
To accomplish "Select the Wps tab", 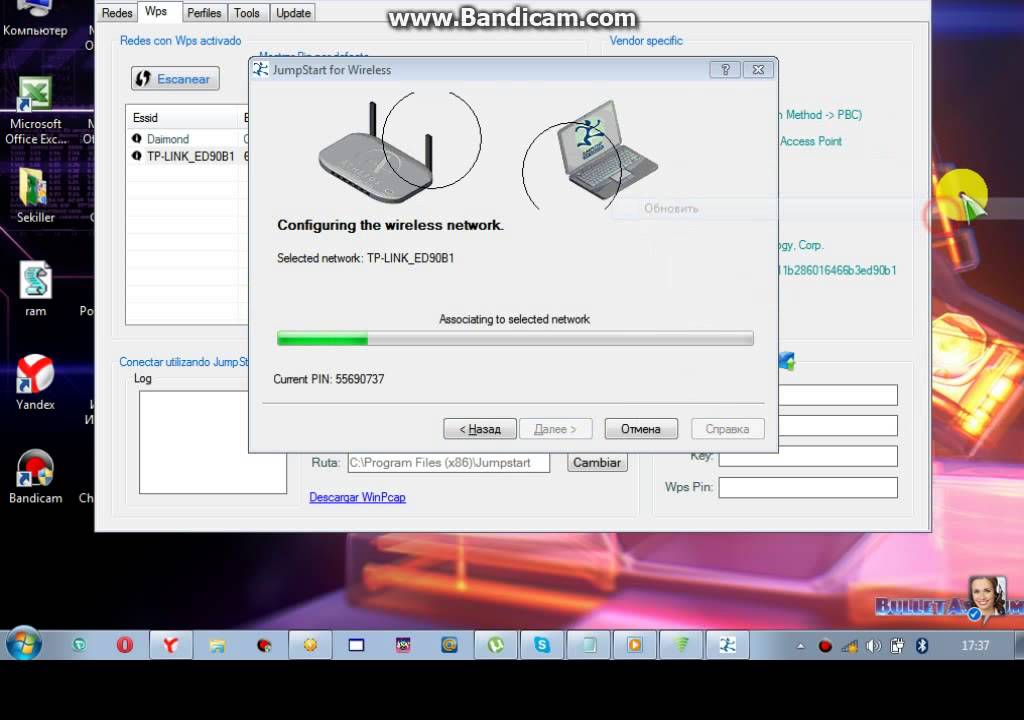I will click(156, 12).
